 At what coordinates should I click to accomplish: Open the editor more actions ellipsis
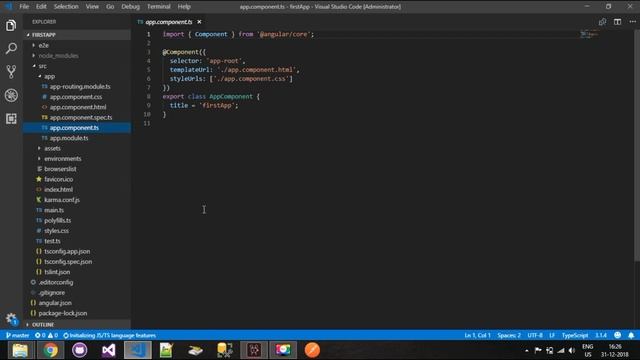(632, 22)
